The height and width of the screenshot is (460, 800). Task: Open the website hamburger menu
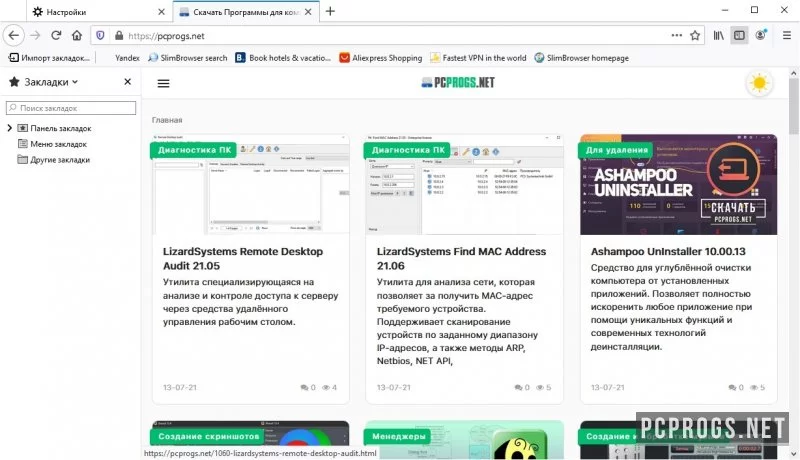pyautogui.click(x=163, y=83)
